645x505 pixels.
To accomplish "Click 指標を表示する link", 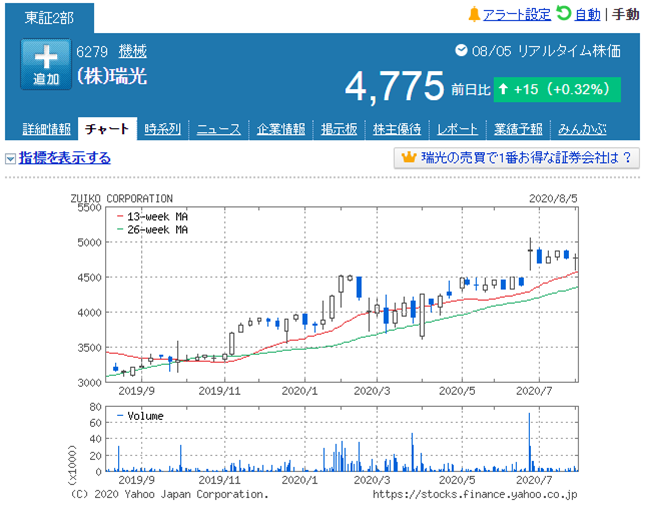I will pyautogui.click(x=65, y=158).
